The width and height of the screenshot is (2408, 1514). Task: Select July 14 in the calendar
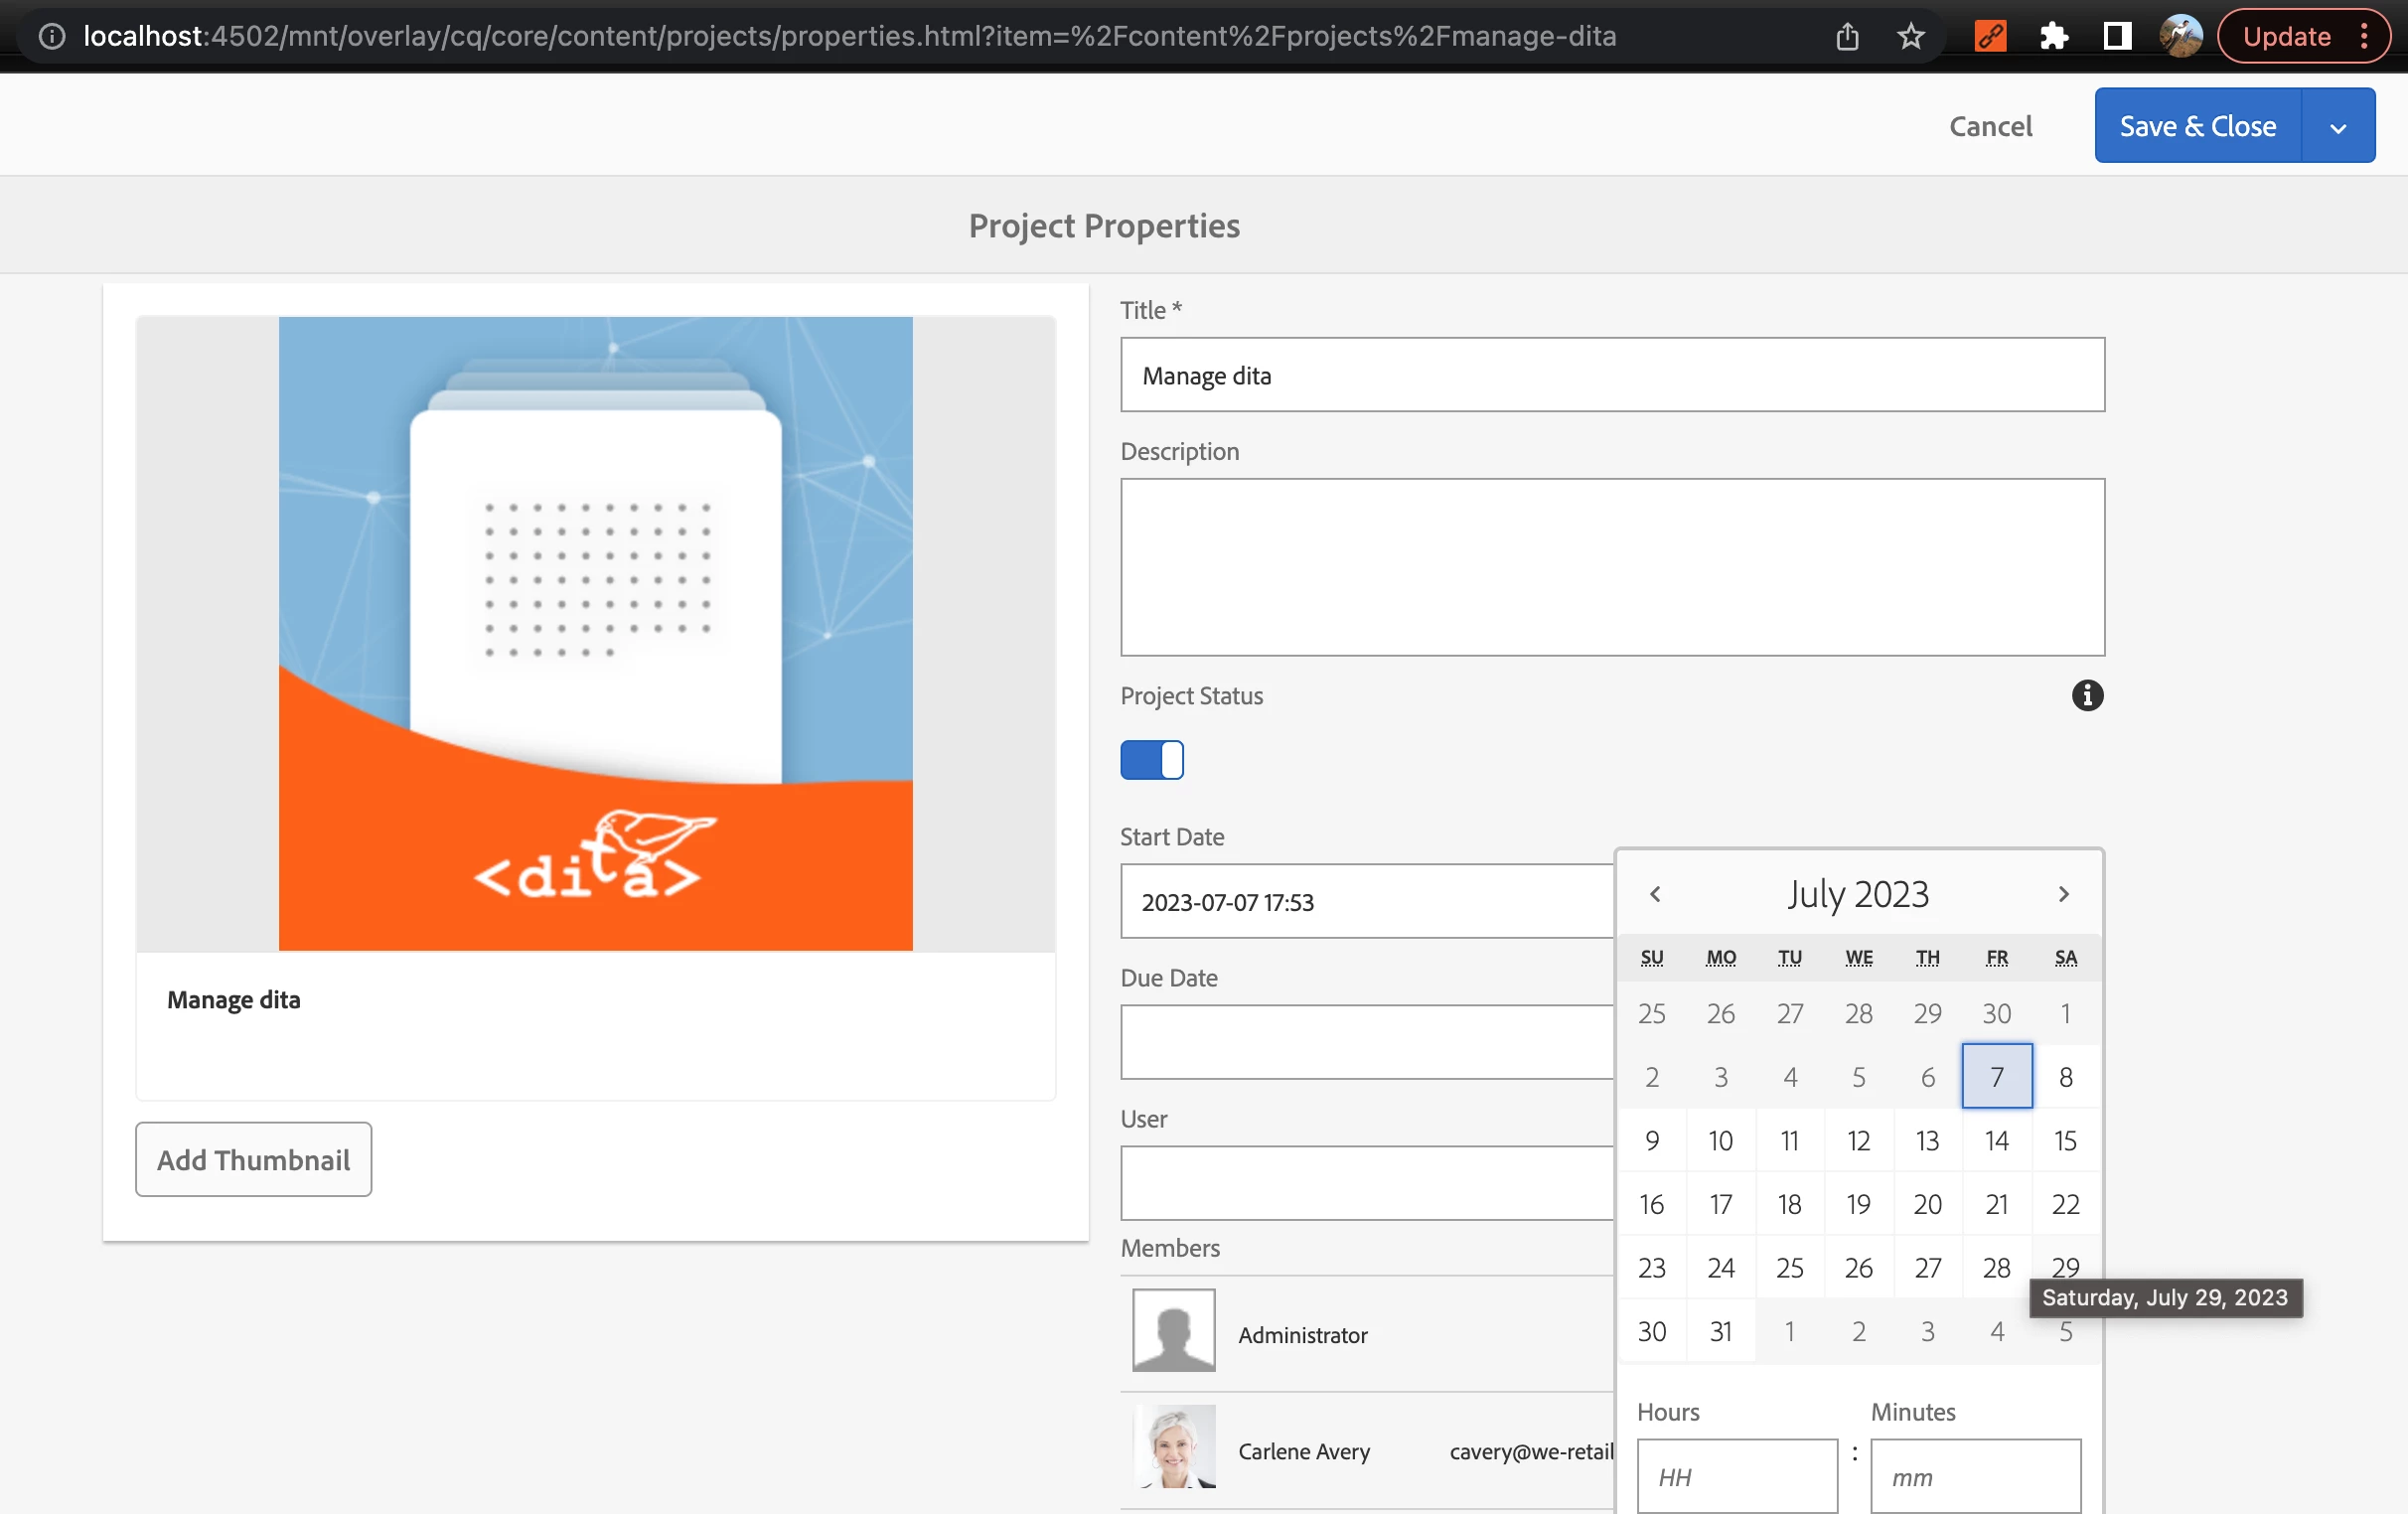[1996, 1141]
